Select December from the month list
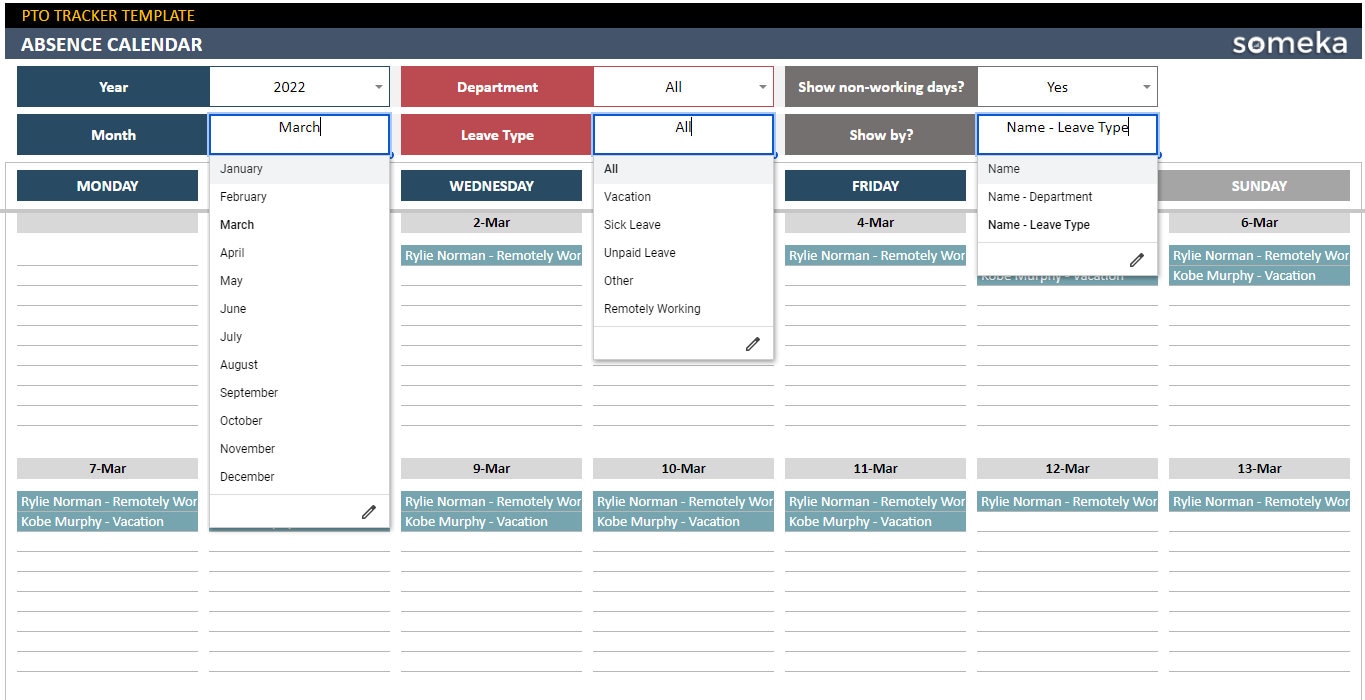This screenshot has height=700, width=1365. pyautogui.click(x=246, y=476)
